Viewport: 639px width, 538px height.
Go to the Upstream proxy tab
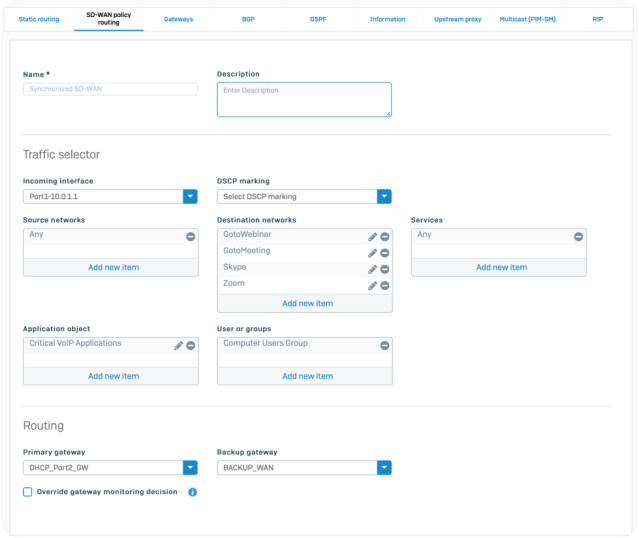(457, 19)
